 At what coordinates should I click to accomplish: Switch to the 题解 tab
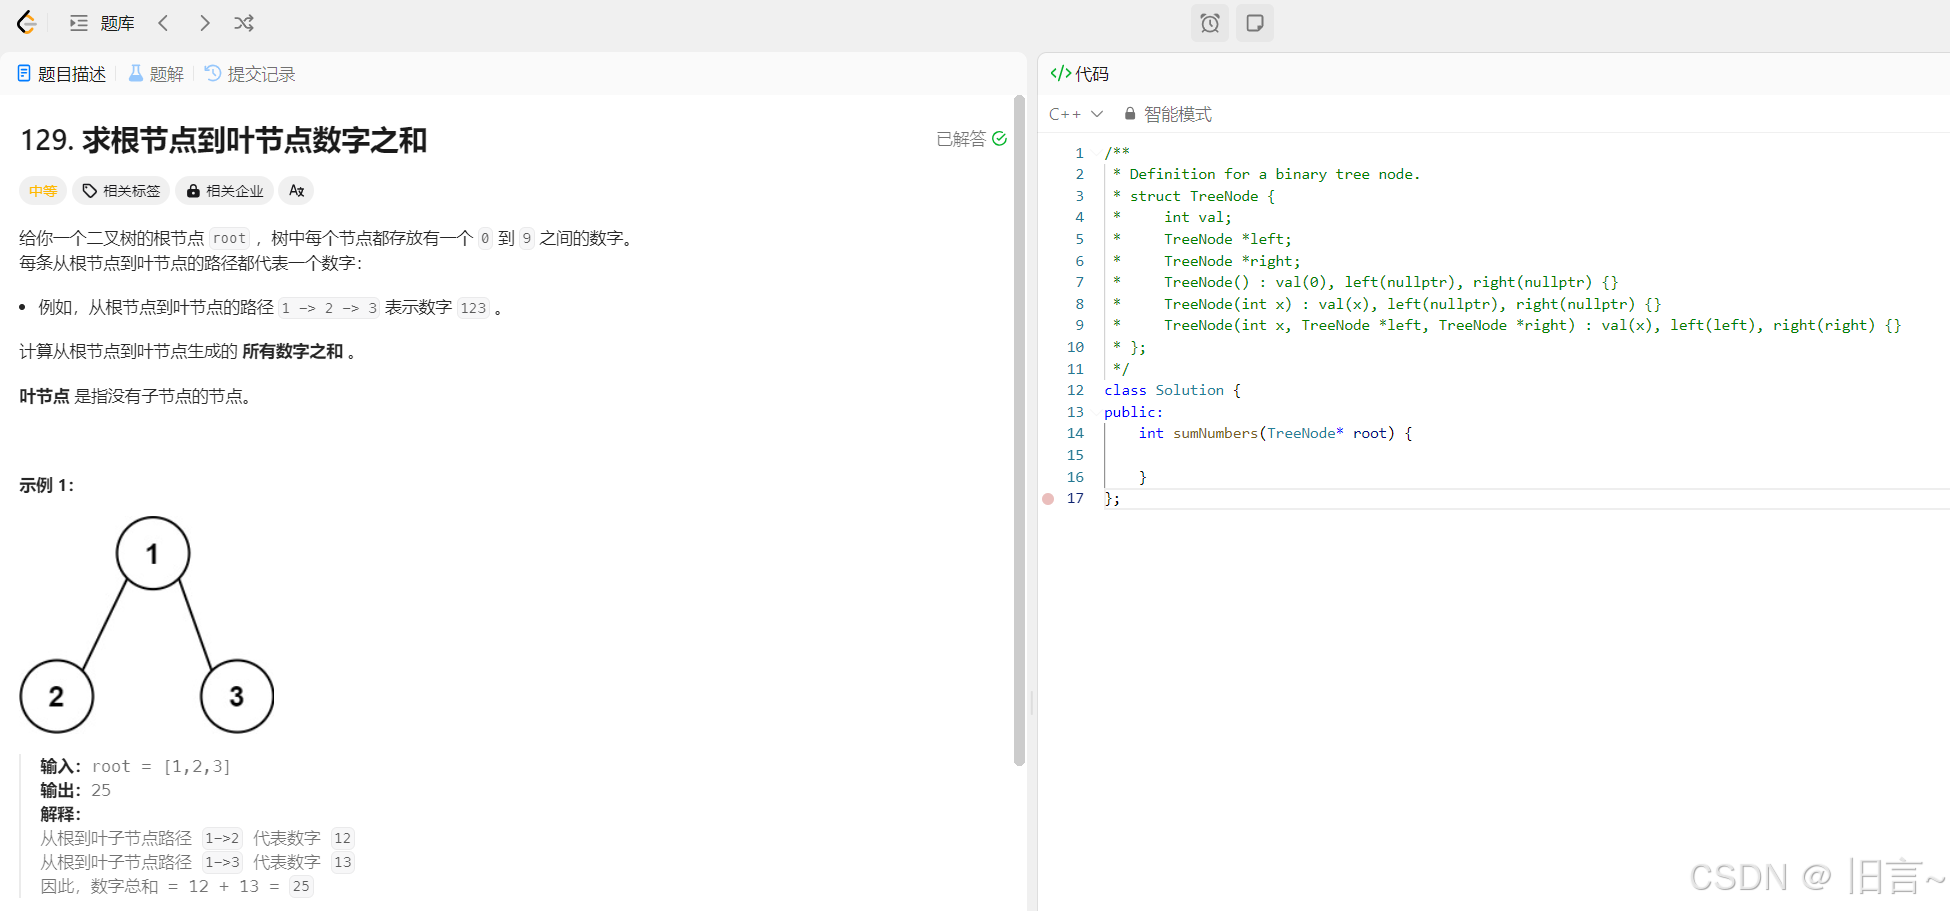click(156, 74)
